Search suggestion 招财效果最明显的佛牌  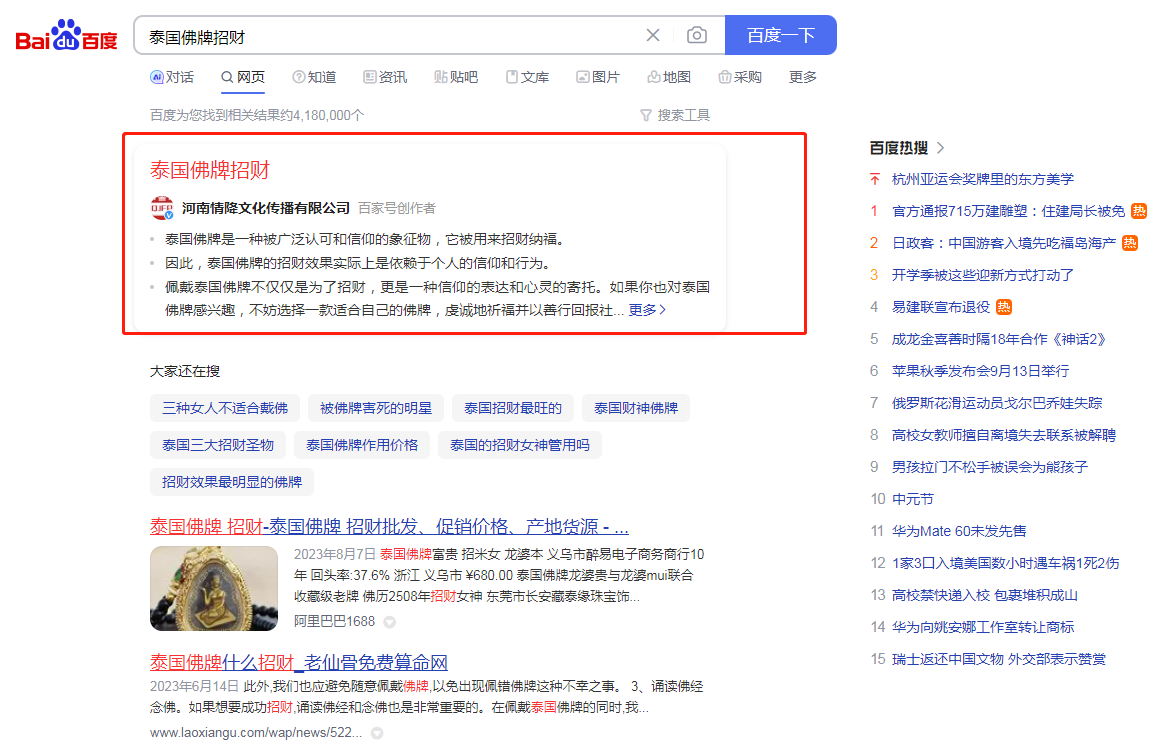coord(231,482)
